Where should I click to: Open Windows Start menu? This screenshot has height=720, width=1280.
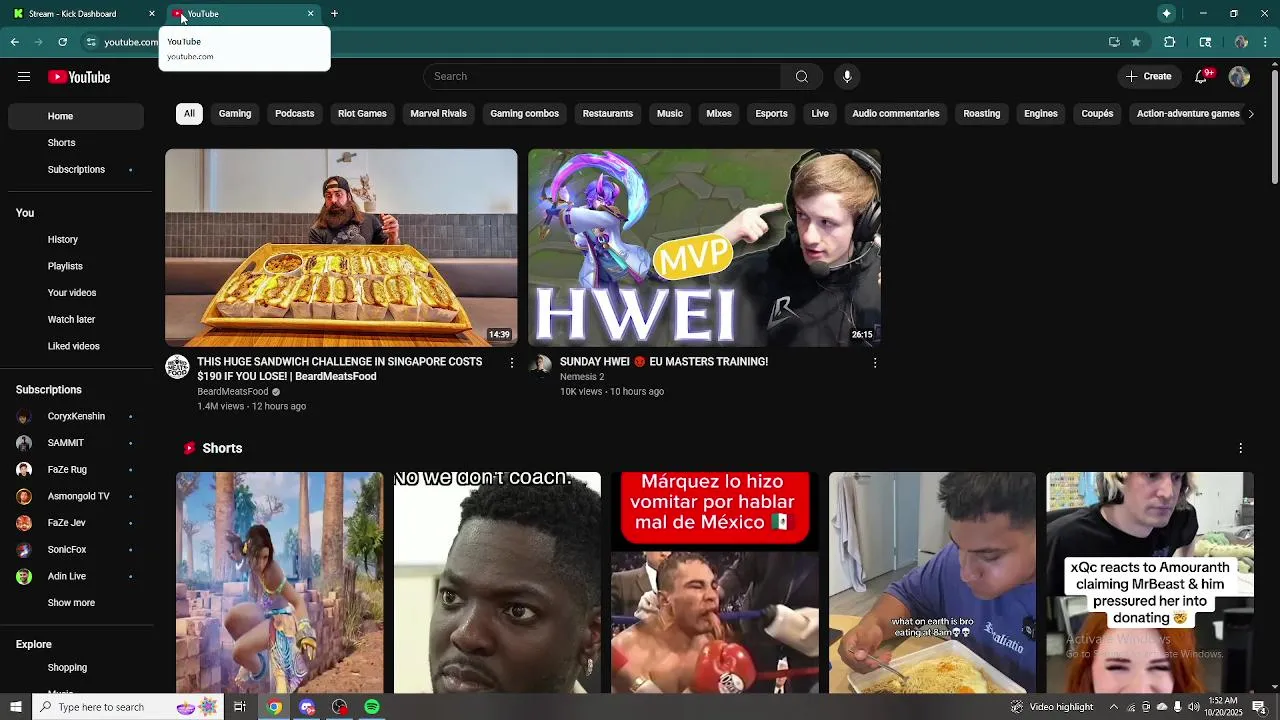(x=16, y=707)
